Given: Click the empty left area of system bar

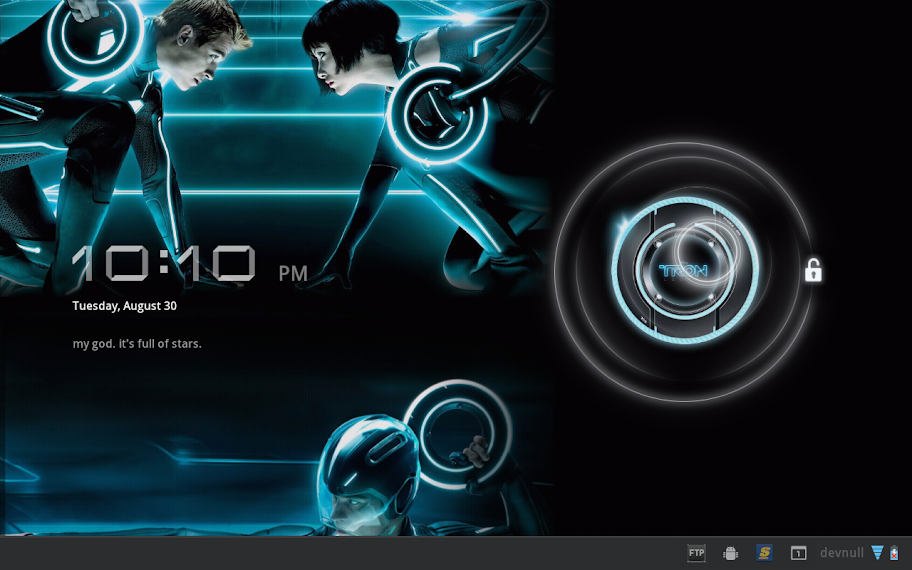Looking at the screenshot, I should (x=300, y=553).
